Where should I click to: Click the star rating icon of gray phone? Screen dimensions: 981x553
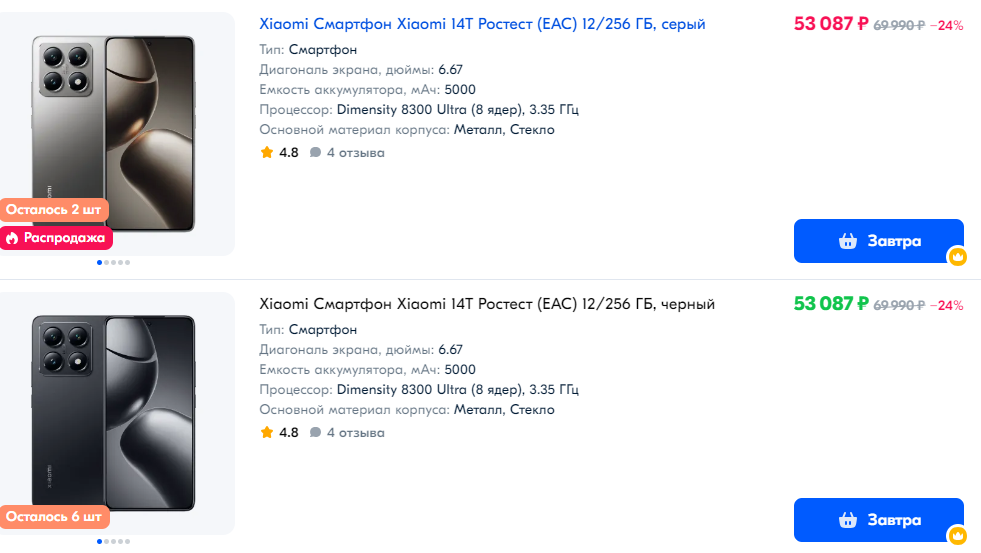[267, 152]
